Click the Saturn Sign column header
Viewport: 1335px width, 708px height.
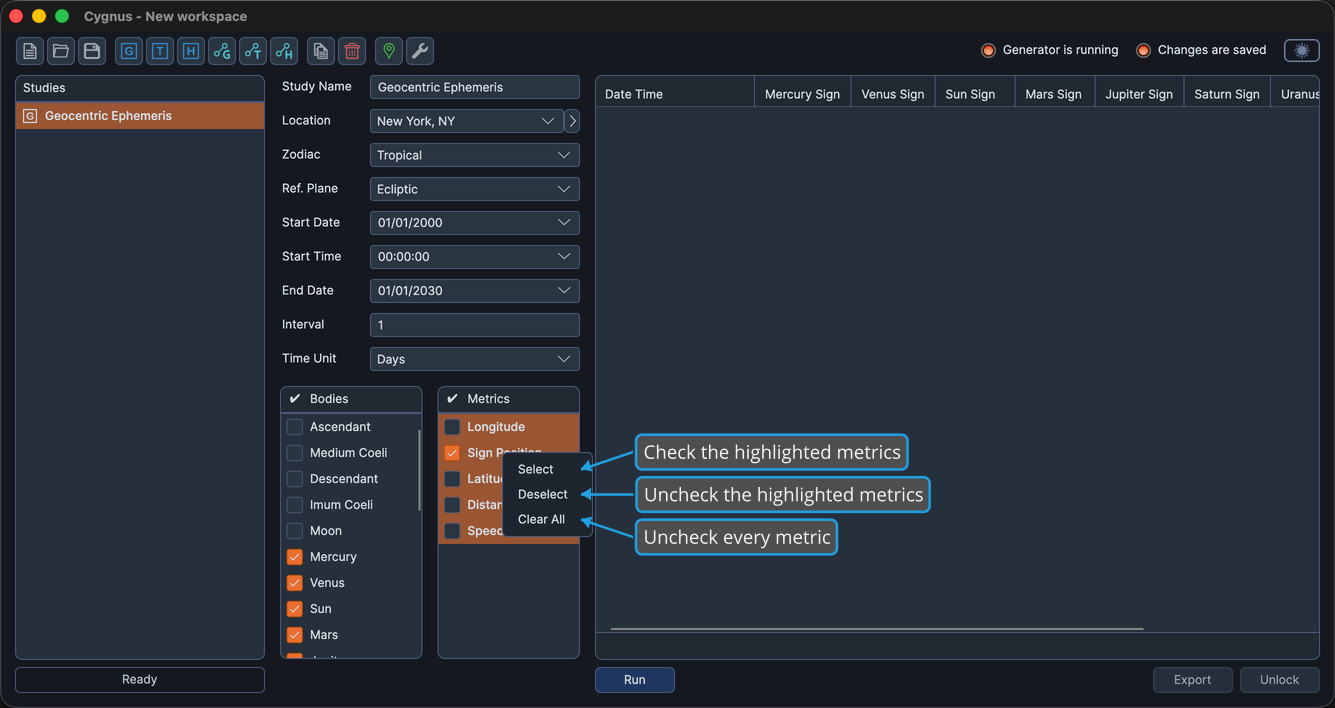tap(1227, 94)
